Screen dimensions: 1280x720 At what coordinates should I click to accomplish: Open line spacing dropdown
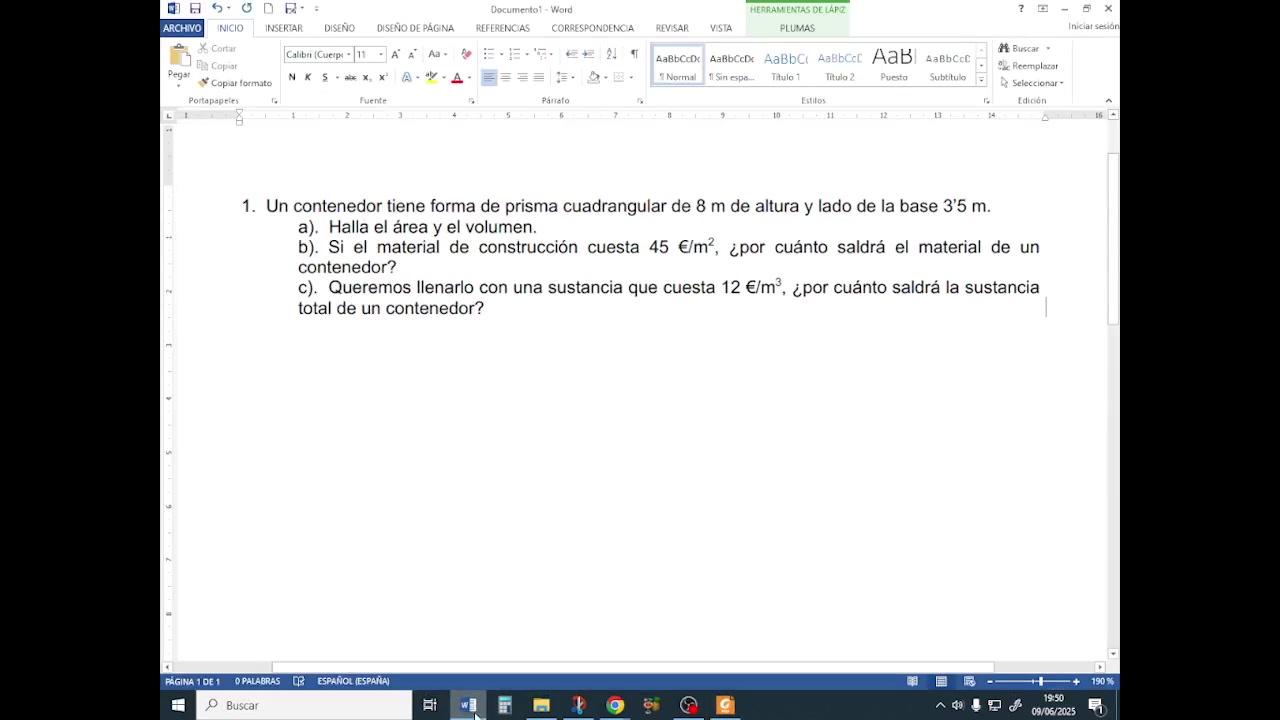[x=565, y=77]
